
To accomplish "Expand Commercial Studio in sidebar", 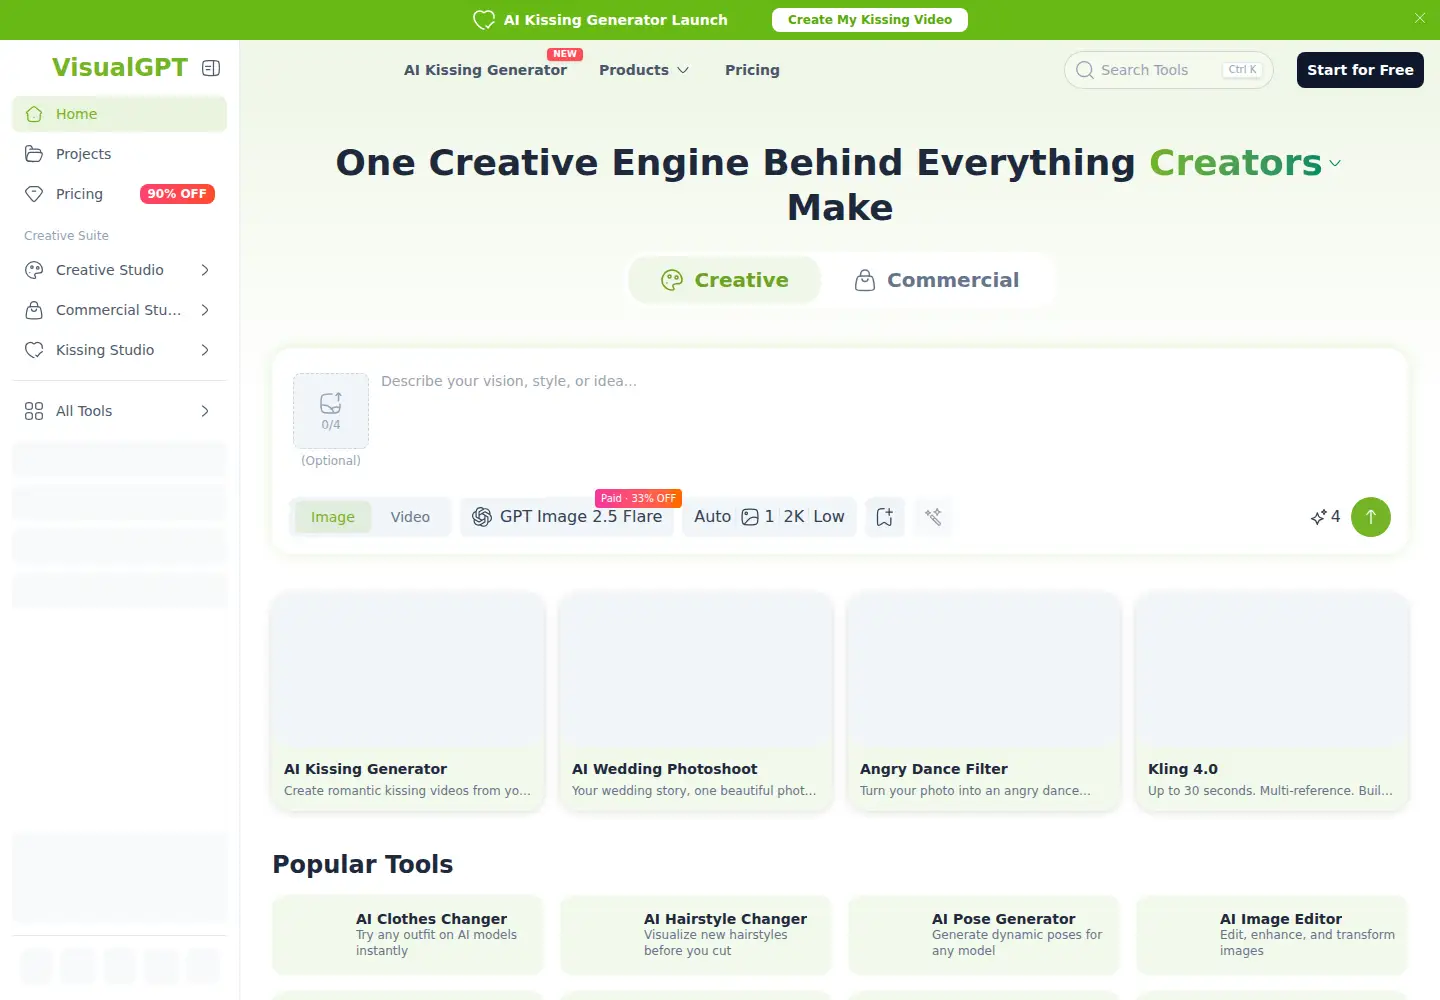I will click(119, 310).
